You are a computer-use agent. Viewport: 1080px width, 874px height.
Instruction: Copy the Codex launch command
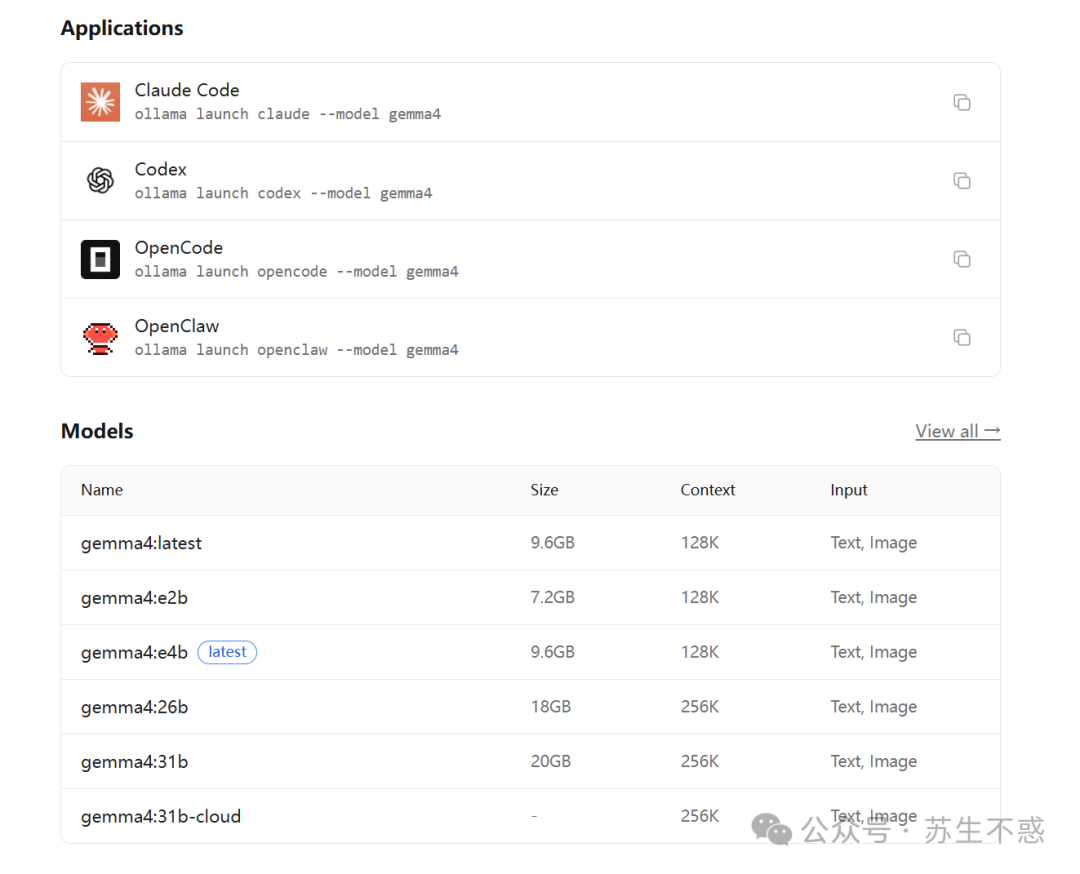click(x=962, y=180)
